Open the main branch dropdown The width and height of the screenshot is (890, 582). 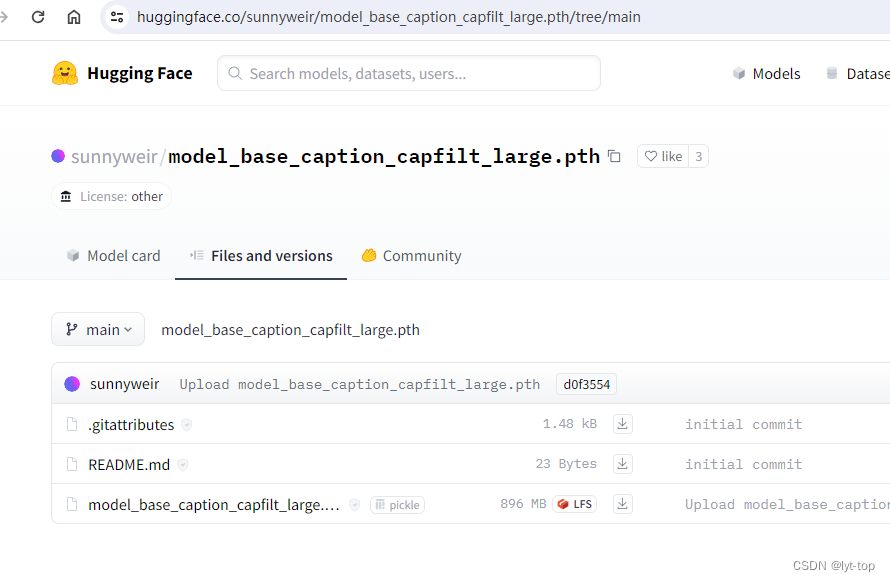click(x=98, y=329)
